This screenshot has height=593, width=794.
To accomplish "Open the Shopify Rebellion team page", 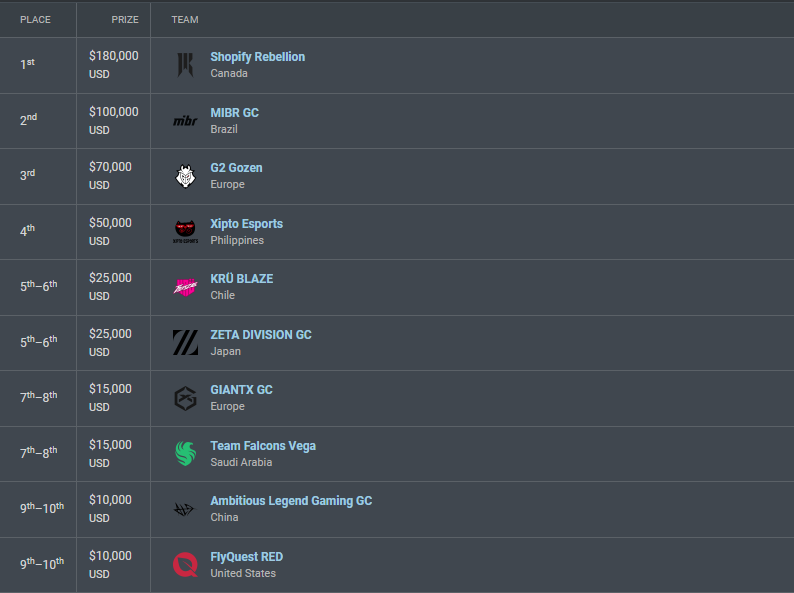I will point(258,57).
